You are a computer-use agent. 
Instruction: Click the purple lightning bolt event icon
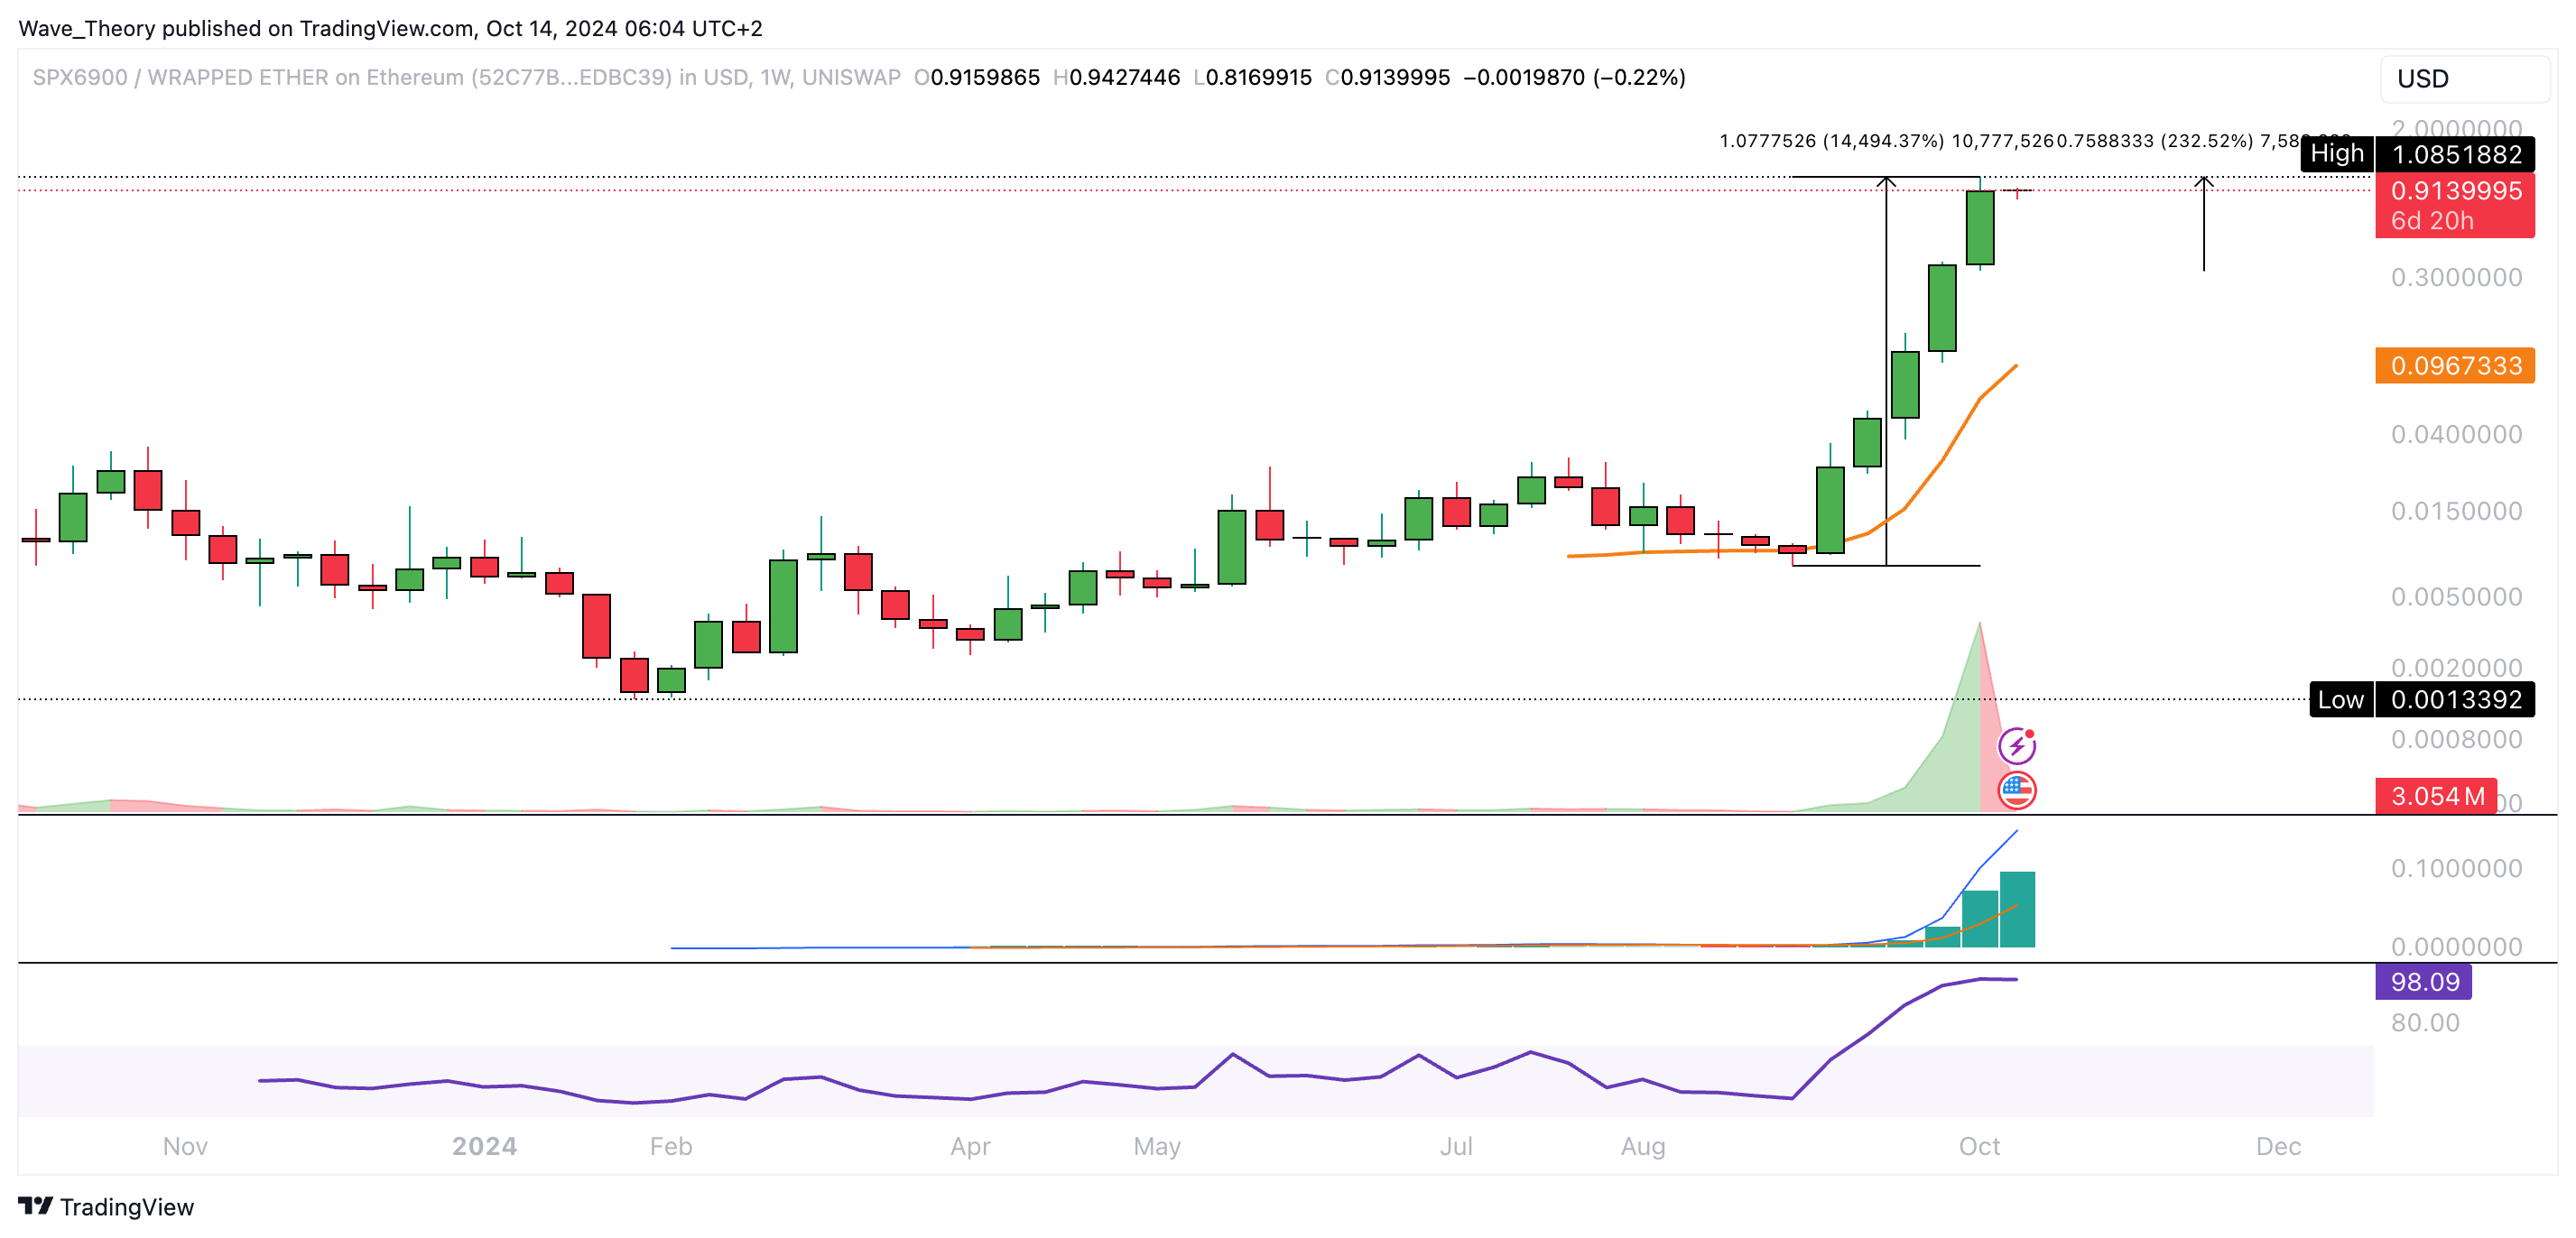coord(2016,745)
